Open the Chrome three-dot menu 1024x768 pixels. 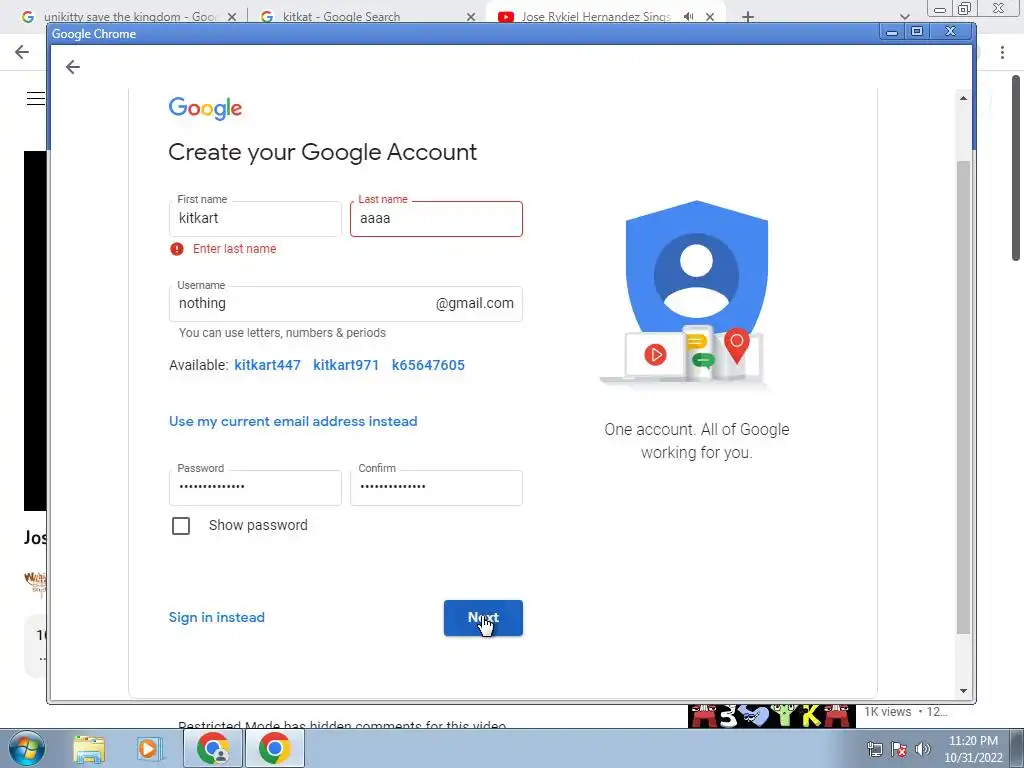[1002, 53]
